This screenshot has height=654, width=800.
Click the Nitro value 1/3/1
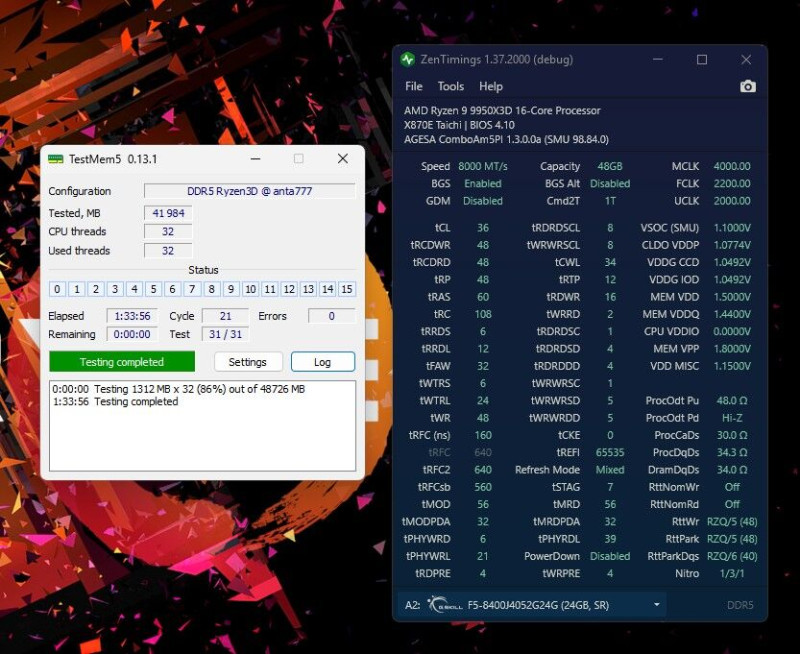pos(732,573)
